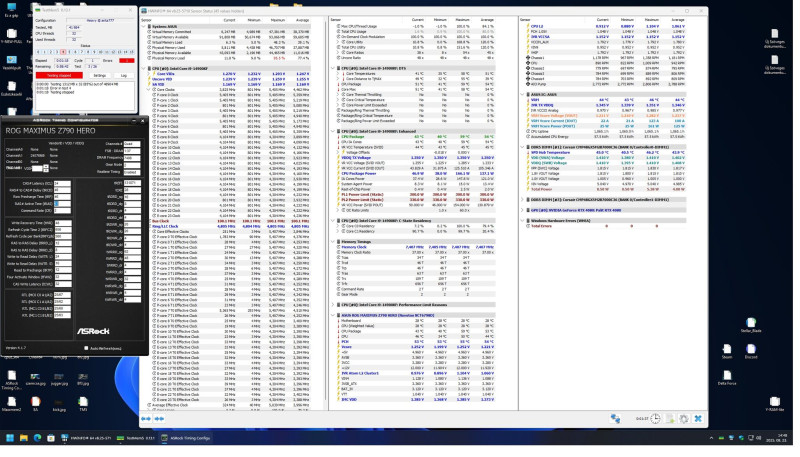Collapse the 'CPU [#0] ... DTS' sensor group
This screenshot has width=800, height=457.
(x=333, y=68)
